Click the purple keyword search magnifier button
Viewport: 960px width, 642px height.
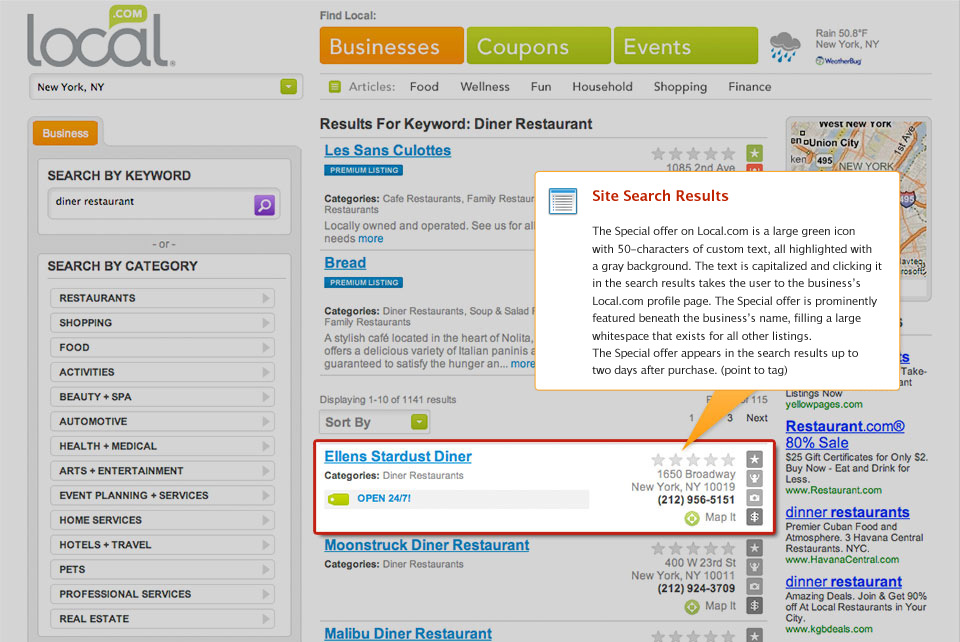tap(264, 205)
